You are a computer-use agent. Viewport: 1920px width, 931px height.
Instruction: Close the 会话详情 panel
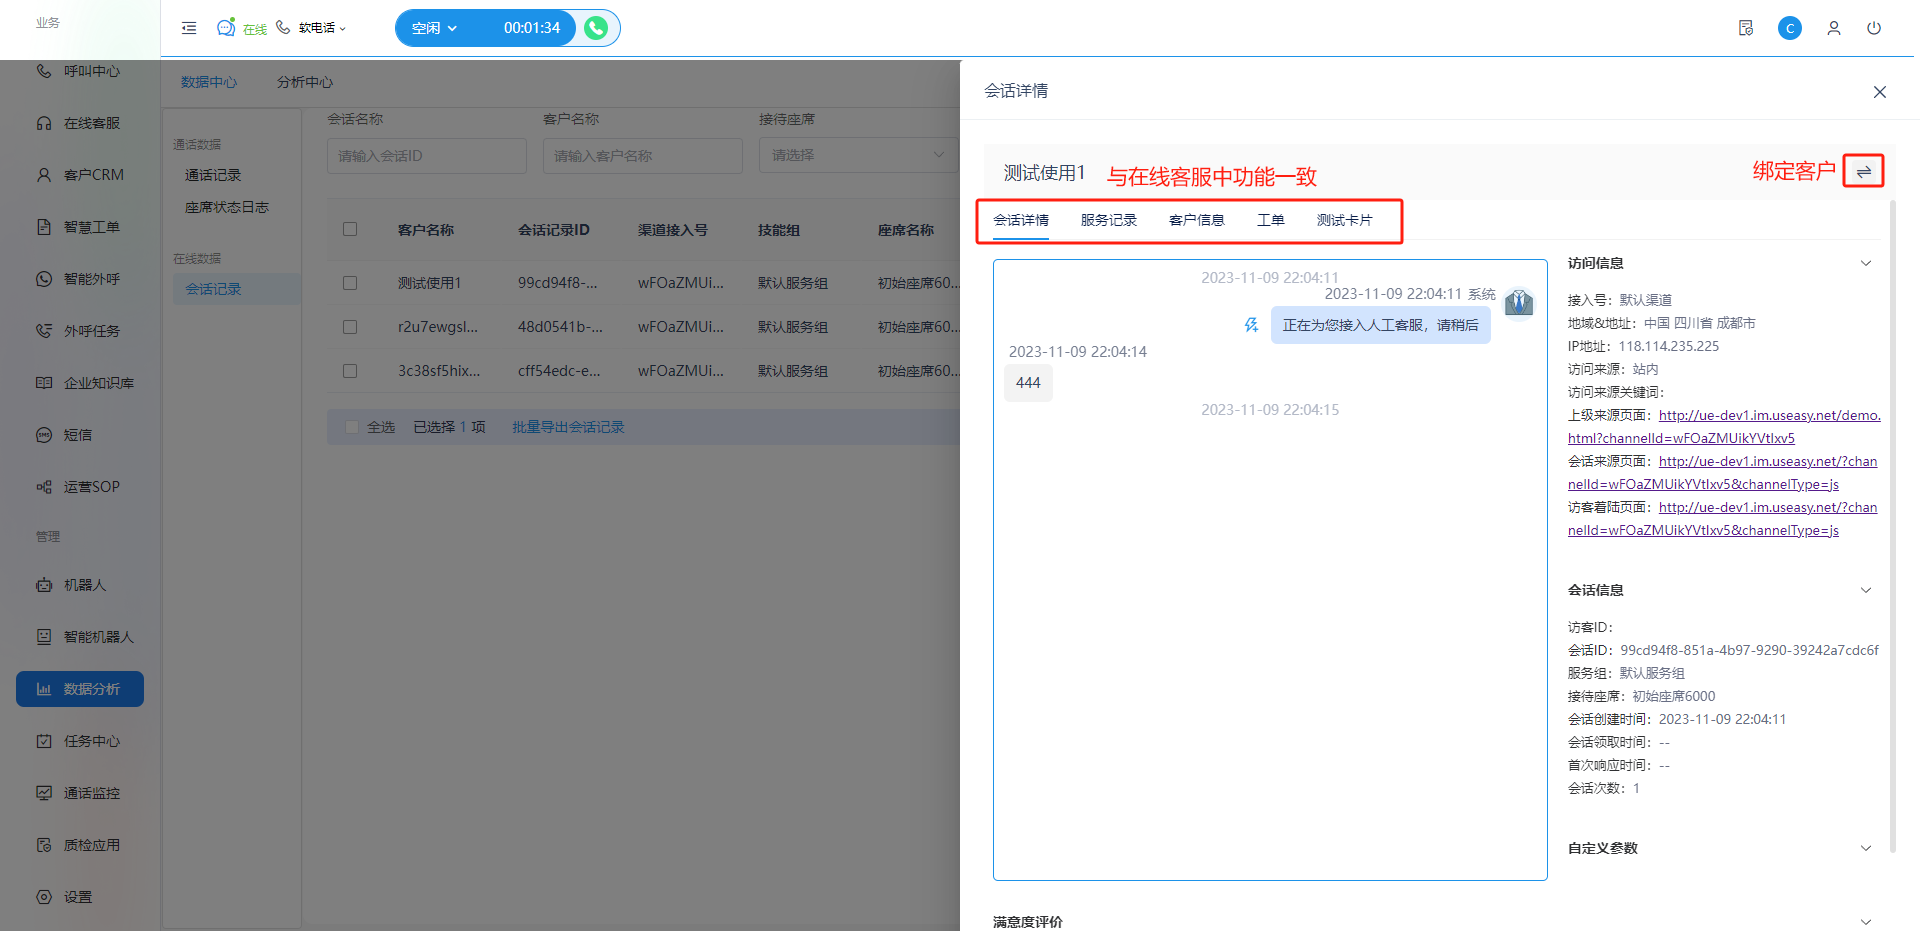1880,92
